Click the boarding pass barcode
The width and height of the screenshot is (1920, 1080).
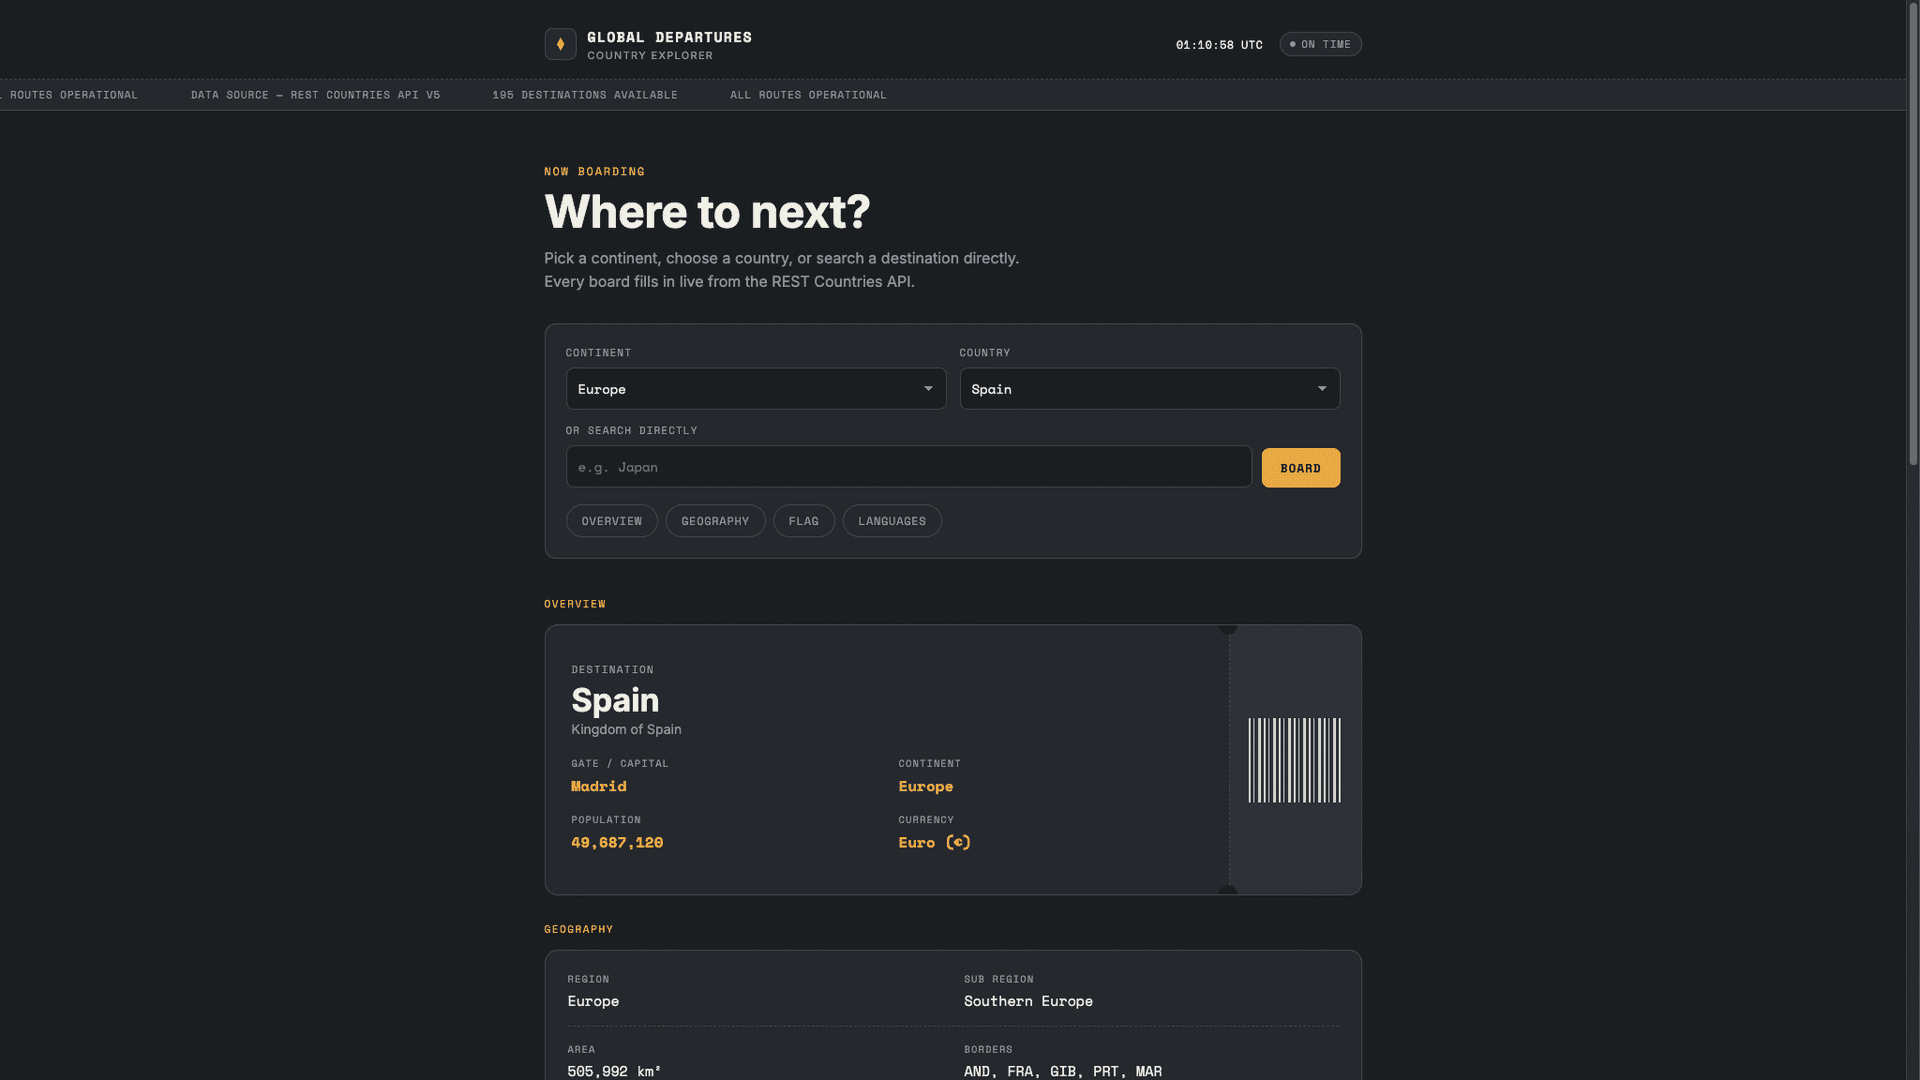coord(1294,760)
